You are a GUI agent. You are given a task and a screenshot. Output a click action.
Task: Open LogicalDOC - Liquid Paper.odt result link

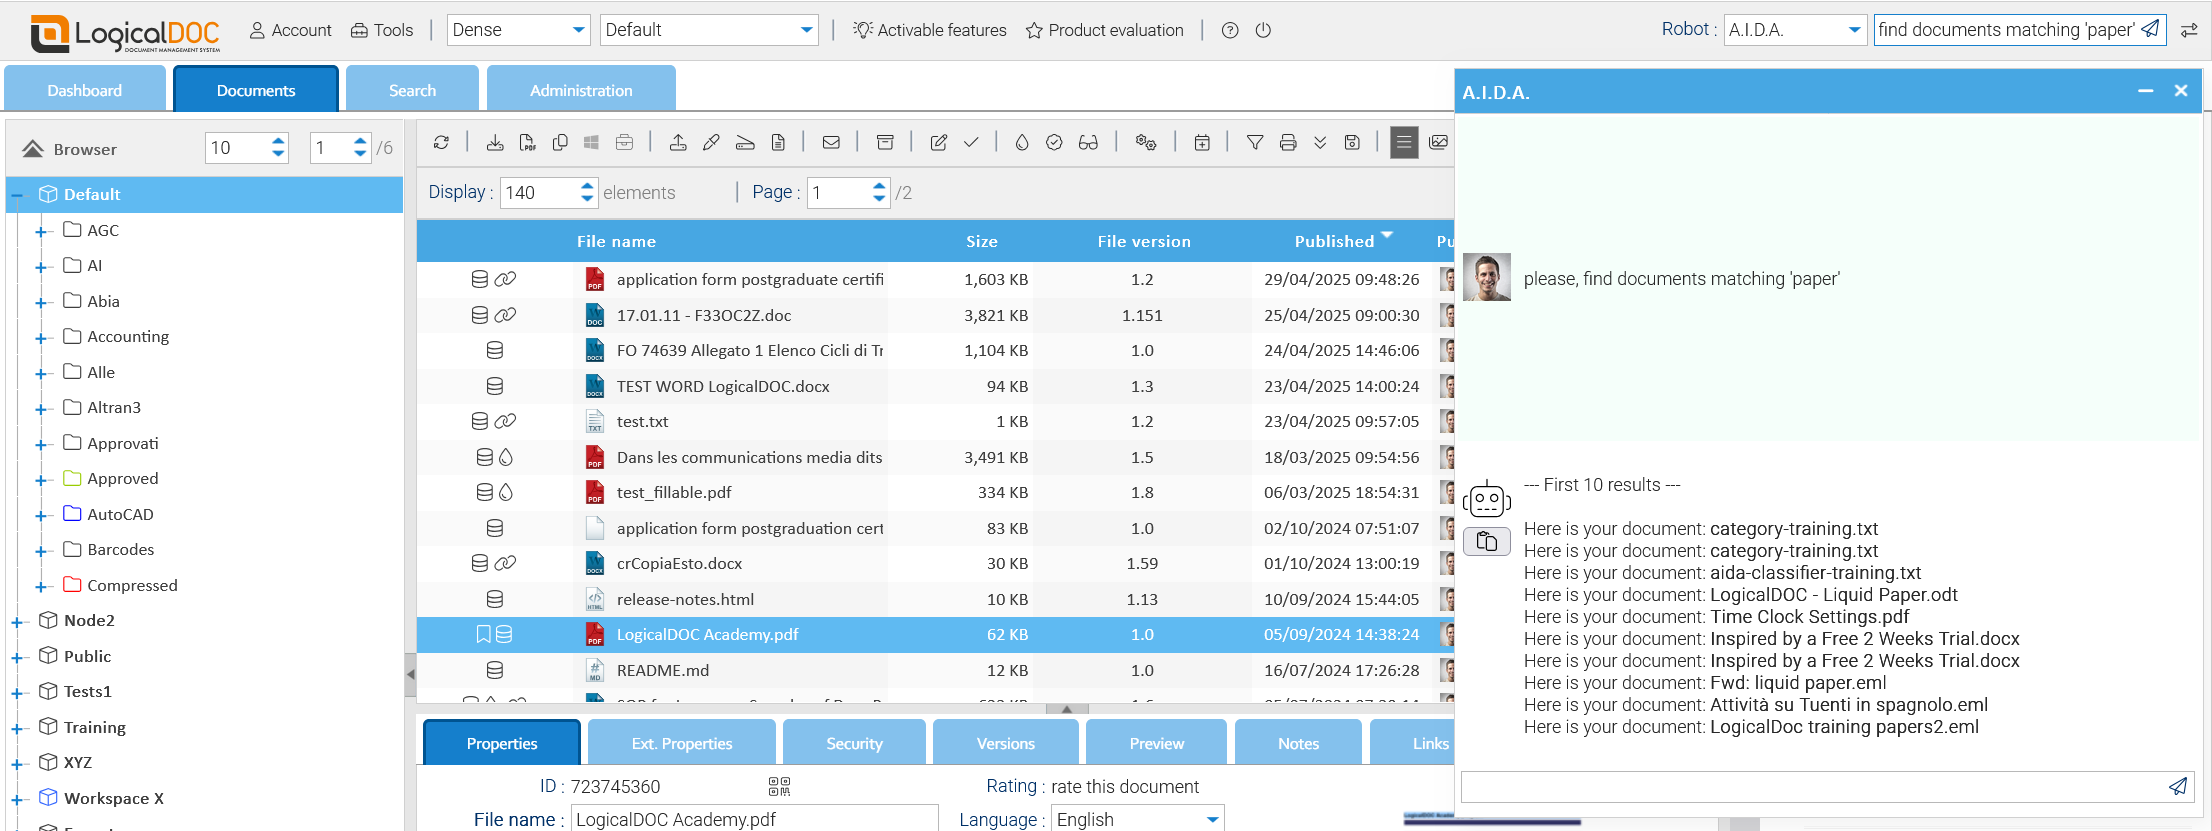tap(1833, 595)
